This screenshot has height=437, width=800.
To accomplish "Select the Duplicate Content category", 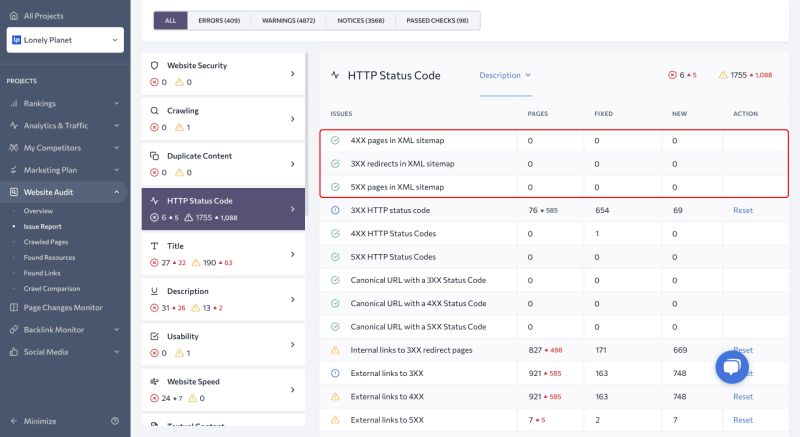I will tap(223, 164).
